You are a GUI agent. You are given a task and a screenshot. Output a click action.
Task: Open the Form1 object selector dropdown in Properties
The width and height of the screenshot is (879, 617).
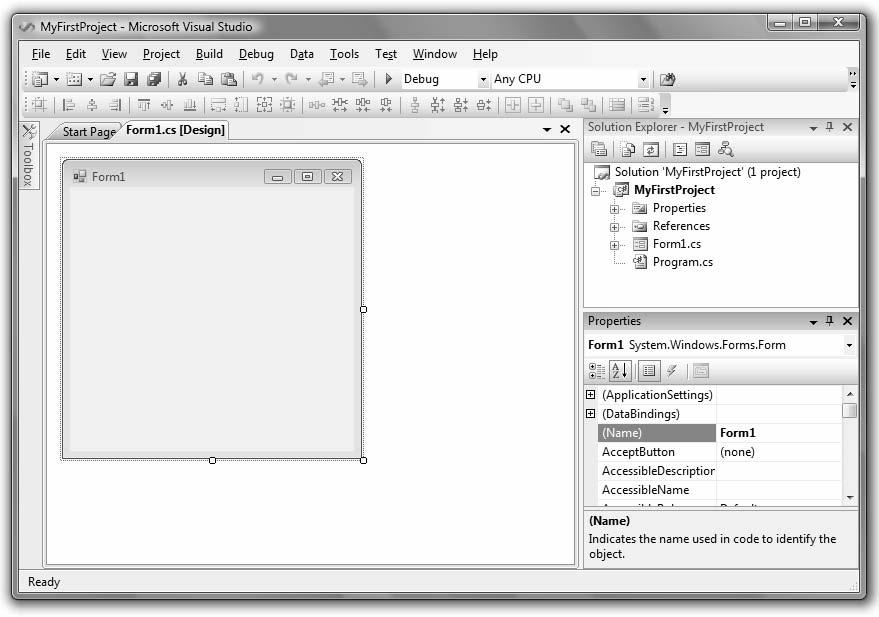click(x=849, y=345)
